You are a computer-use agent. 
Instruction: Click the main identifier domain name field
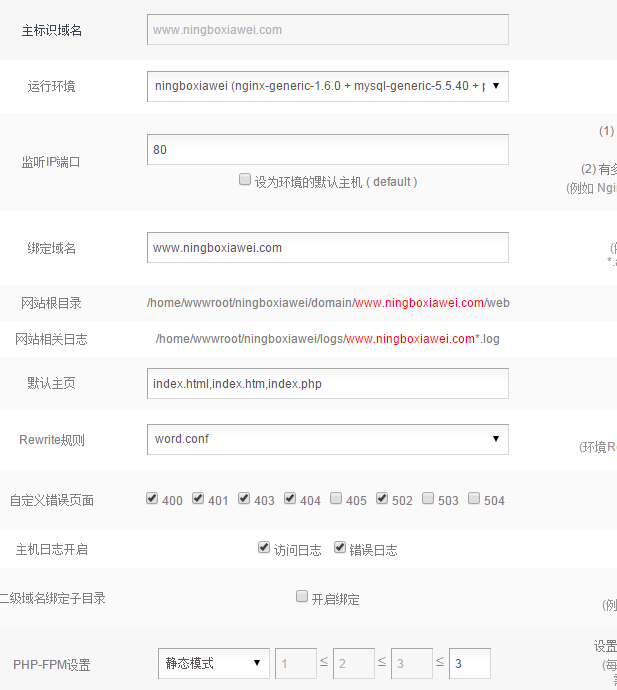coord(327,30)
